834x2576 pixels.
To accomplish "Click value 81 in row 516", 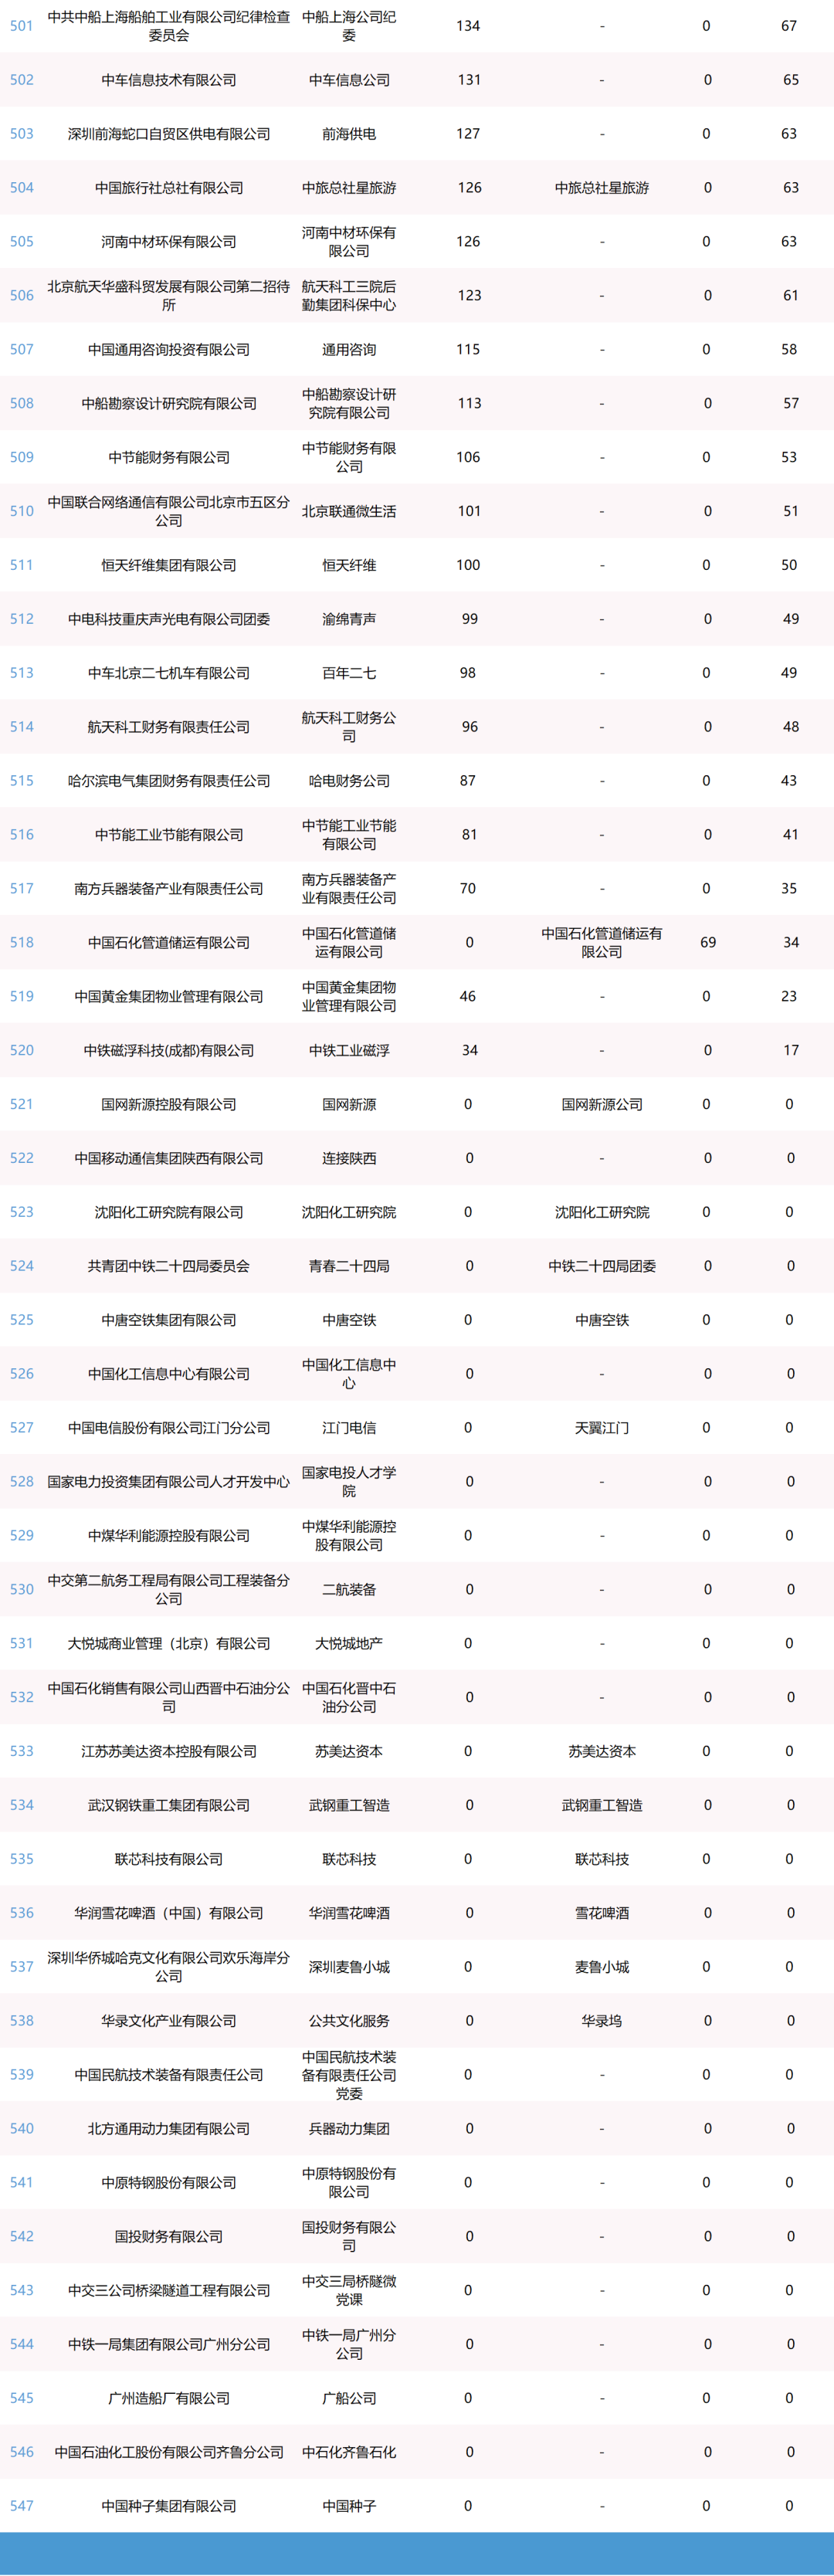I will coord(470,835).
